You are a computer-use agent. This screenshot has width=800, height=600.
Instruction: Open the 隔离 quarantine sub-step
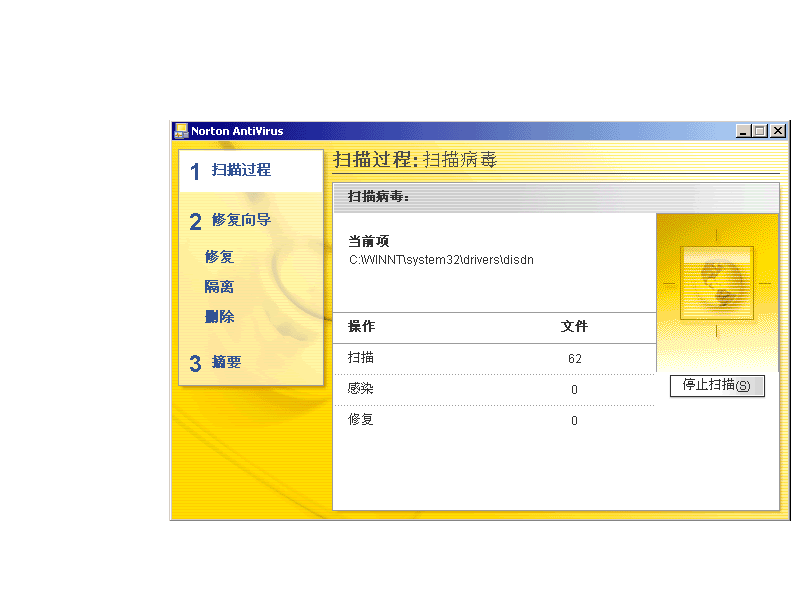tap(219, 287)
